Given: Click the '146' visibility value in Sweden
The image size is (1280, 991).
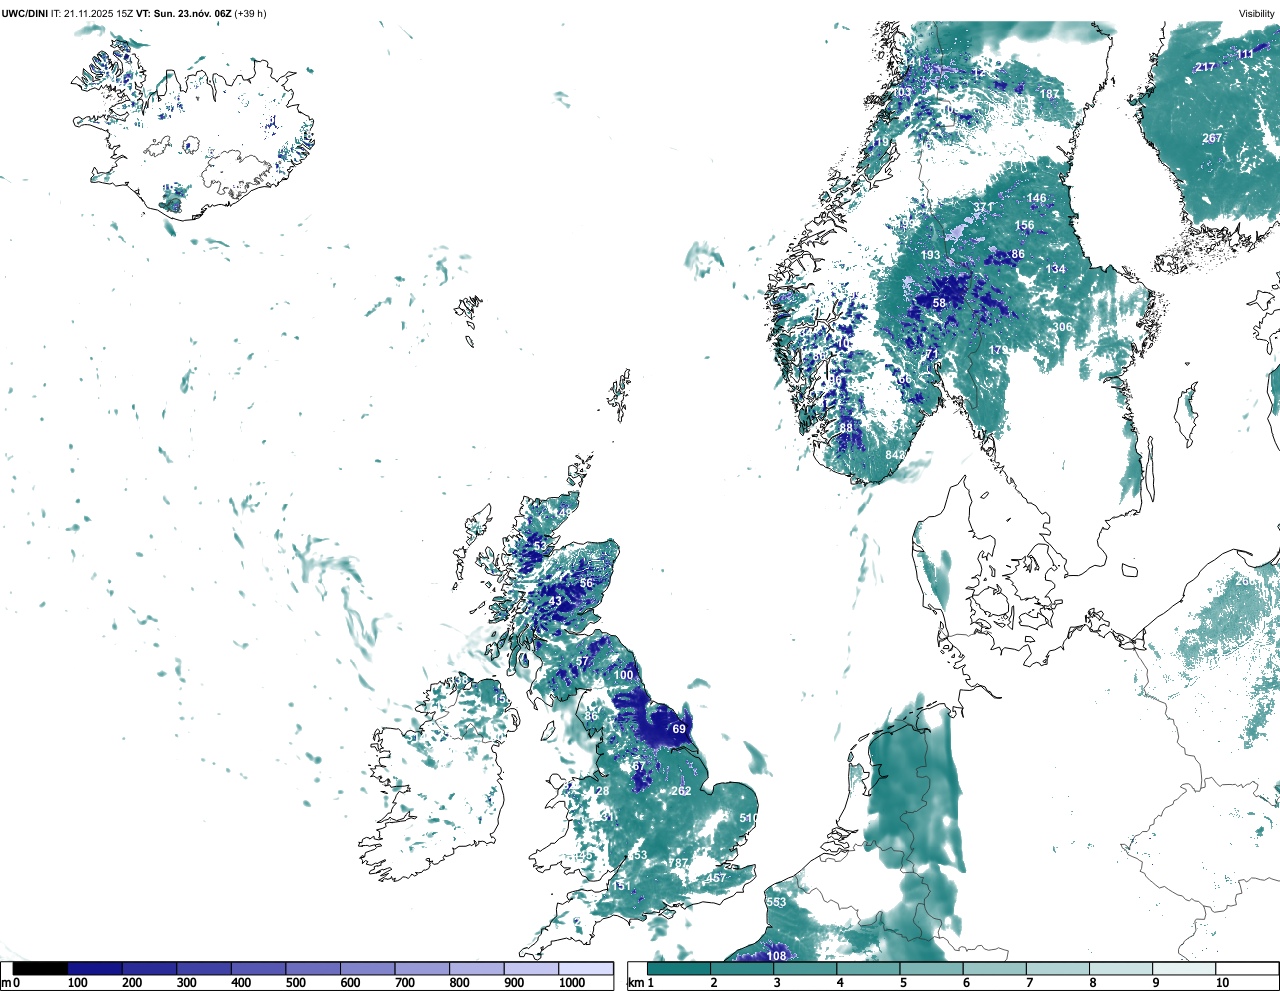Looking at the screenshot, I should click(x=1037, y=198).
